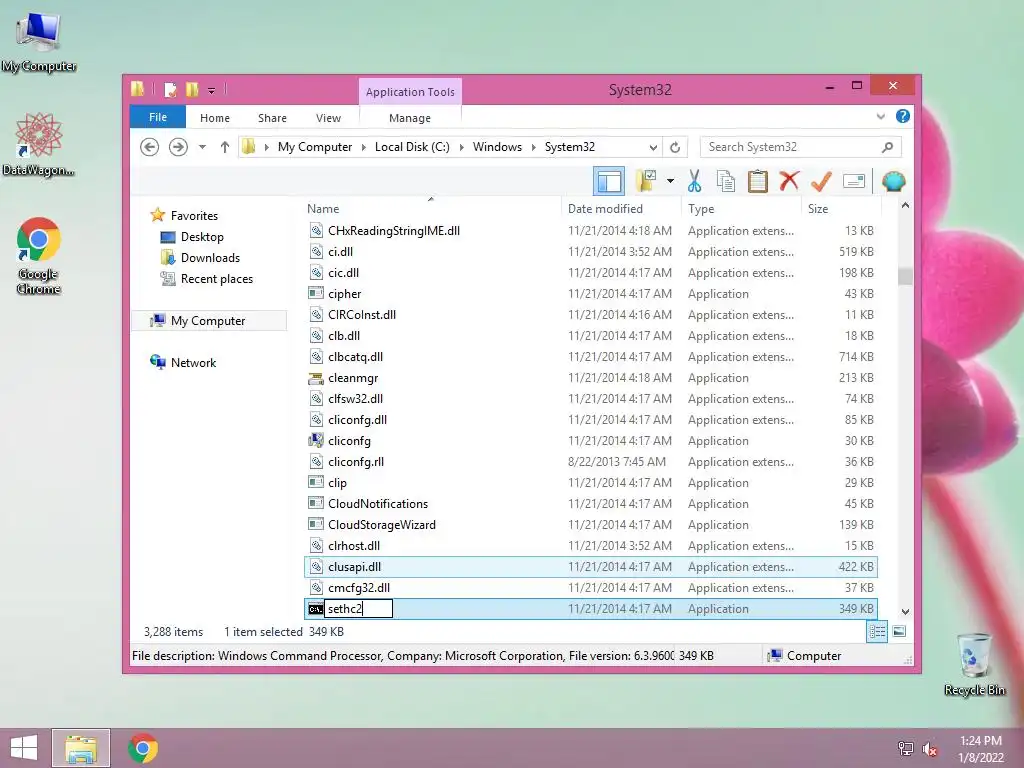This screenshot has width=1024, height=768.
Task: Click Google Chrome on the taskbar
Action: pos(143,748)
